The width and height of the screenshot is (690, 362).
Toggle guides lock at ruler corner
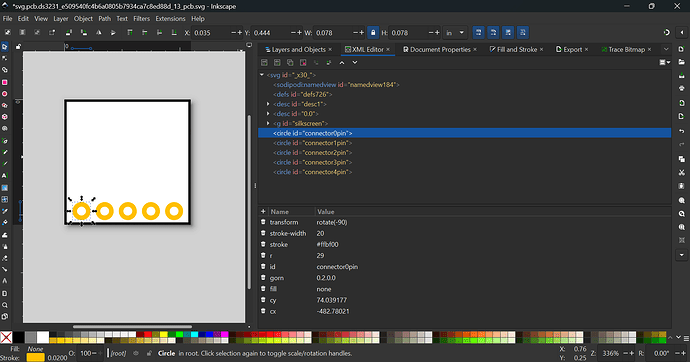[x=18, y=46]
